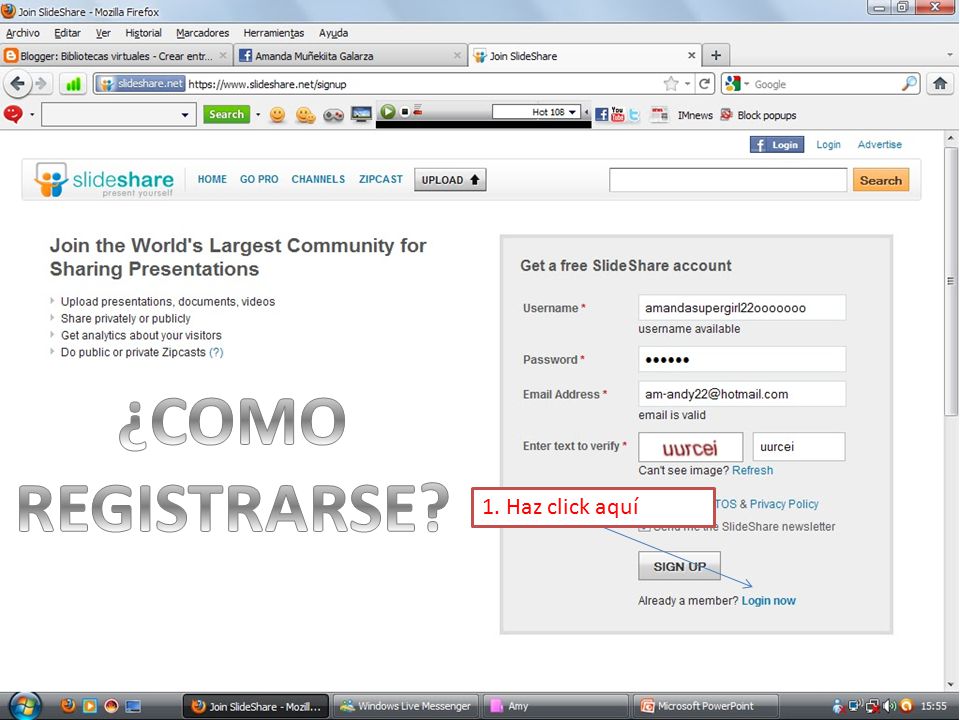The width and height of the screenshot is (960, 720).
Task: Click the Privacy Policy link
Action: (x=784, y=504)
